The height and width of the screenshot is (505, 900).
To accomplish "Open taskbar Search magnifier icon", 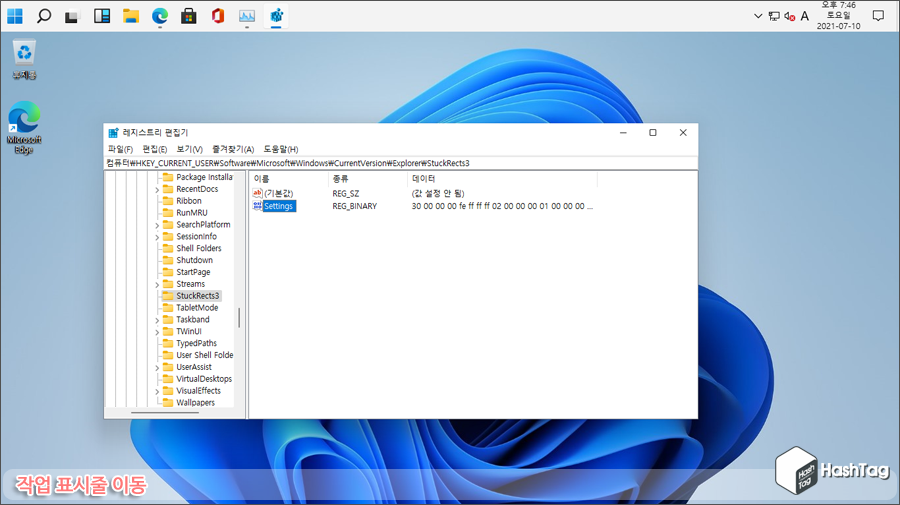I will click(44, 16).
